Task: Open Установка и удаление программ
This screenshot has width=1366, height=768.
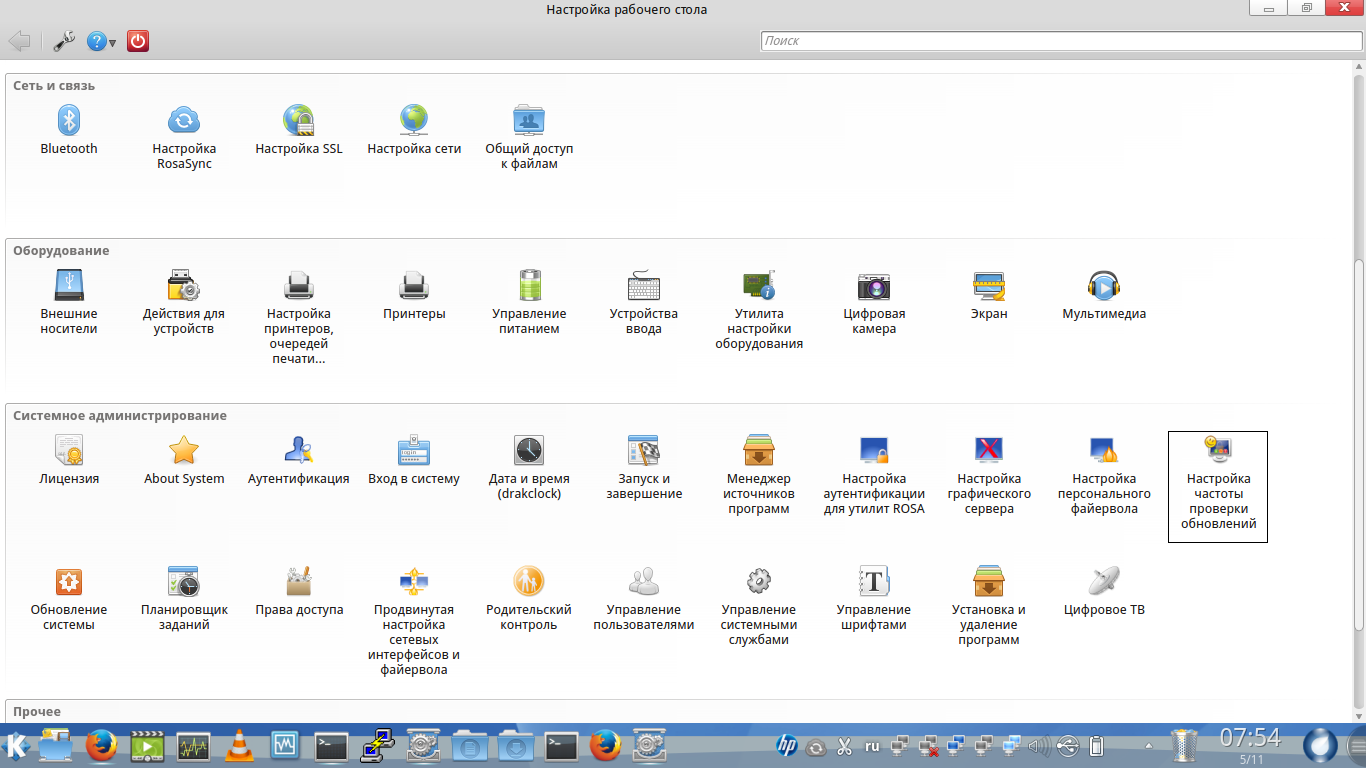Action: tap(988, 582)
